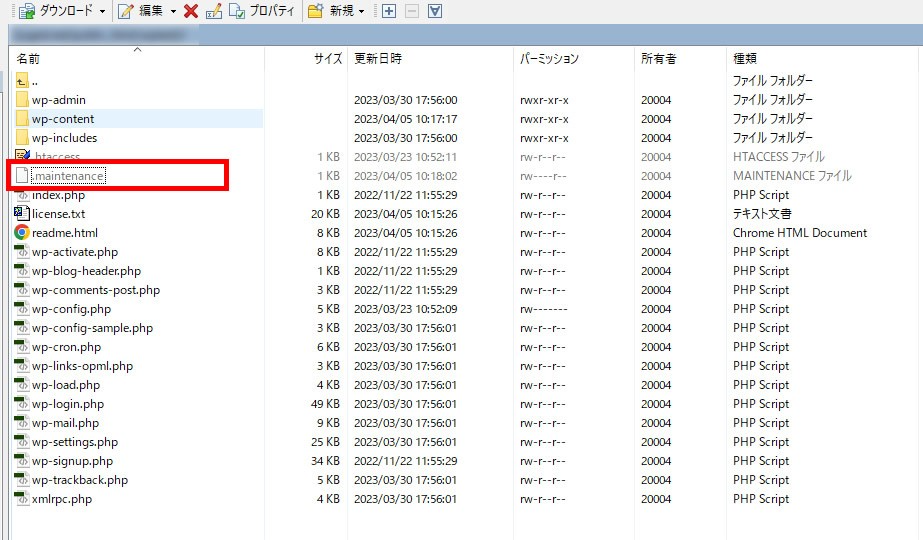The height and width of the screenshot is (540, 923).
Task: Click the 'rwxr-xr-x' permission of wp-admin
Action: point(544,100)
